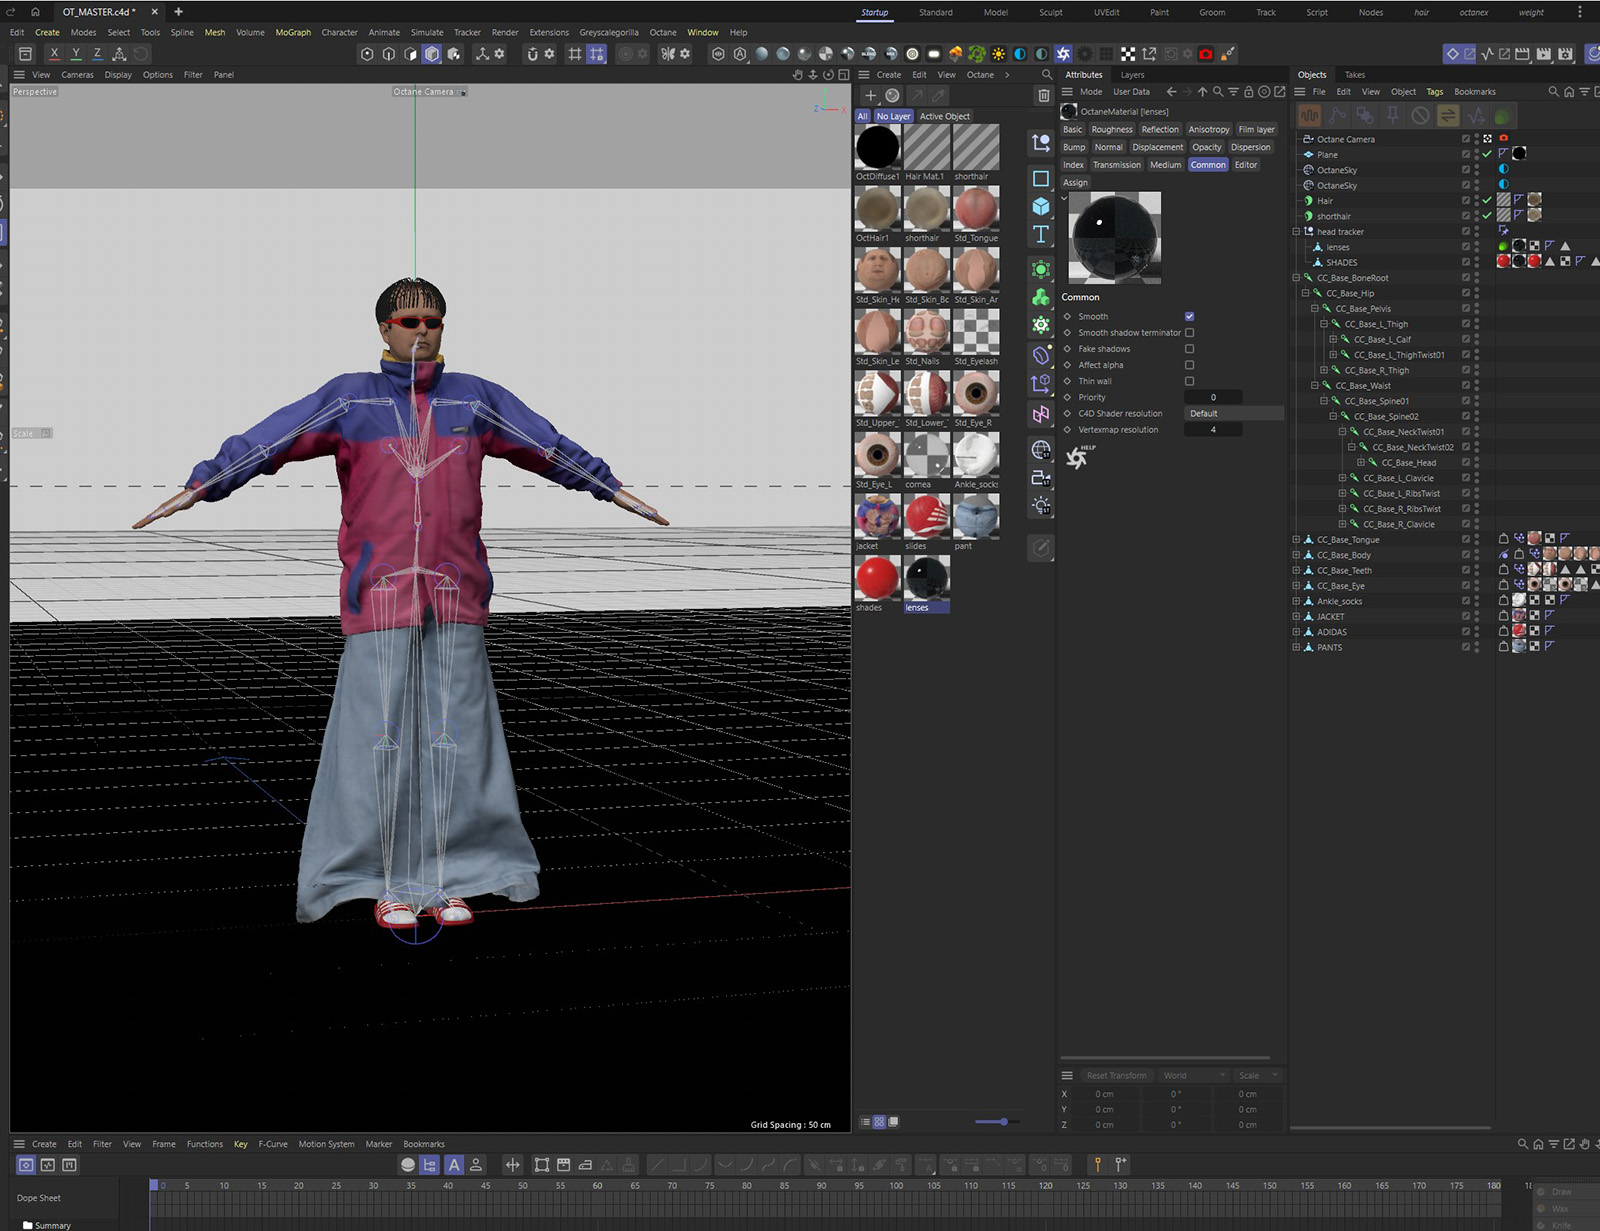Image resolution: width=1600 pixels, height=1231 pixels.
Task: Open the MoGraph menu
Action: 293,32
